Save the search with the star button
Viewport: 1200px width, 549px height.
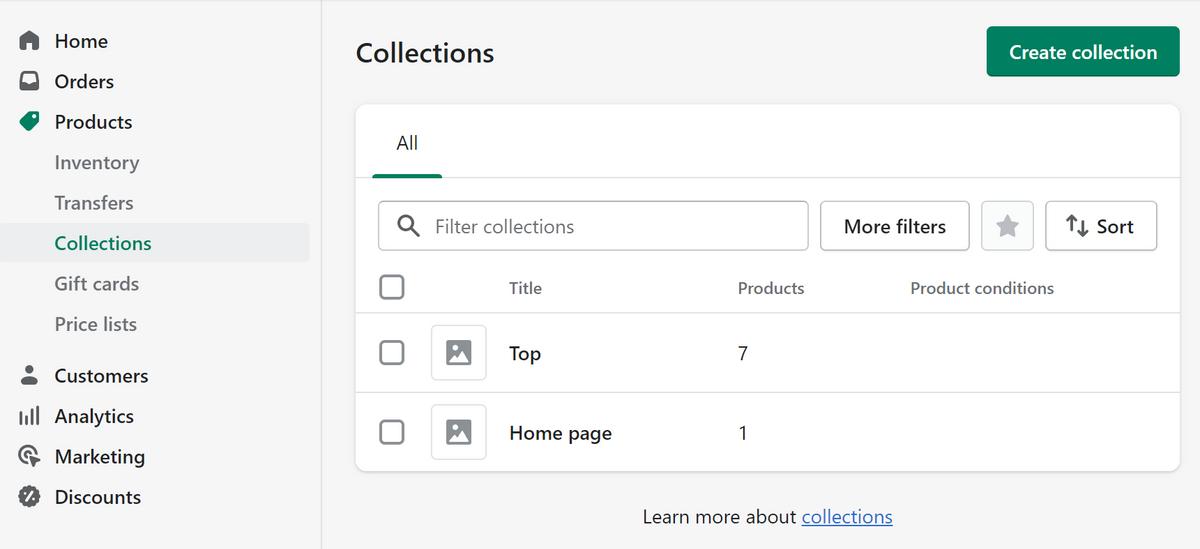coord(1008,226)
